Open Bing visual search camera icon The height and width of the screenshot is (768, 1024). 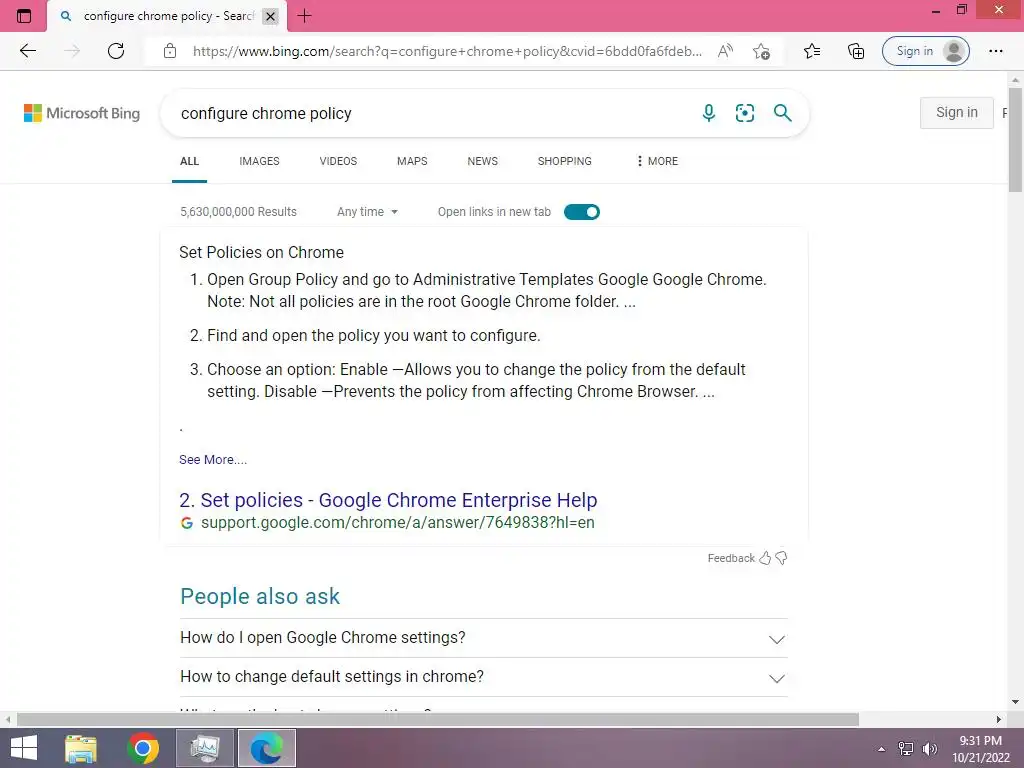click(x=744, y=113)
